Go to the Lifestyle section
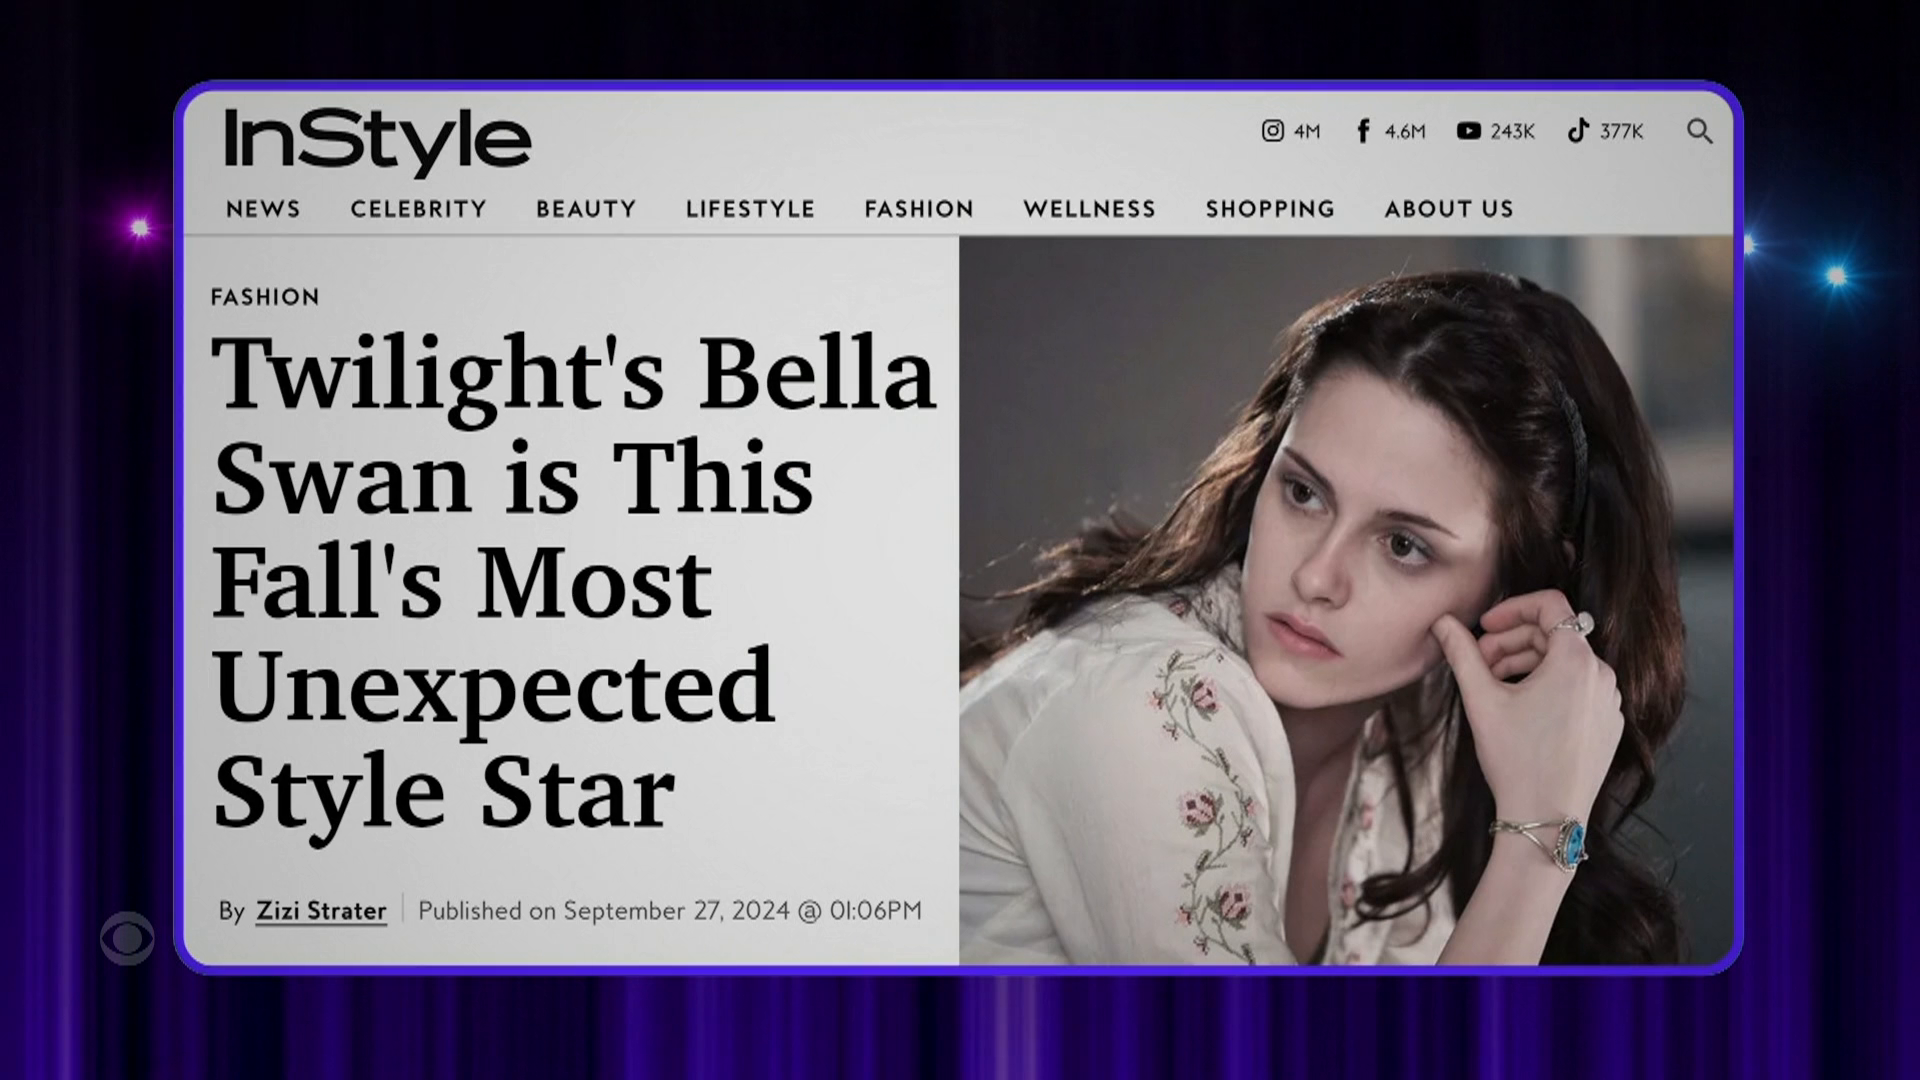This screenshot has width=1920, height=1080. click(750, 209)
